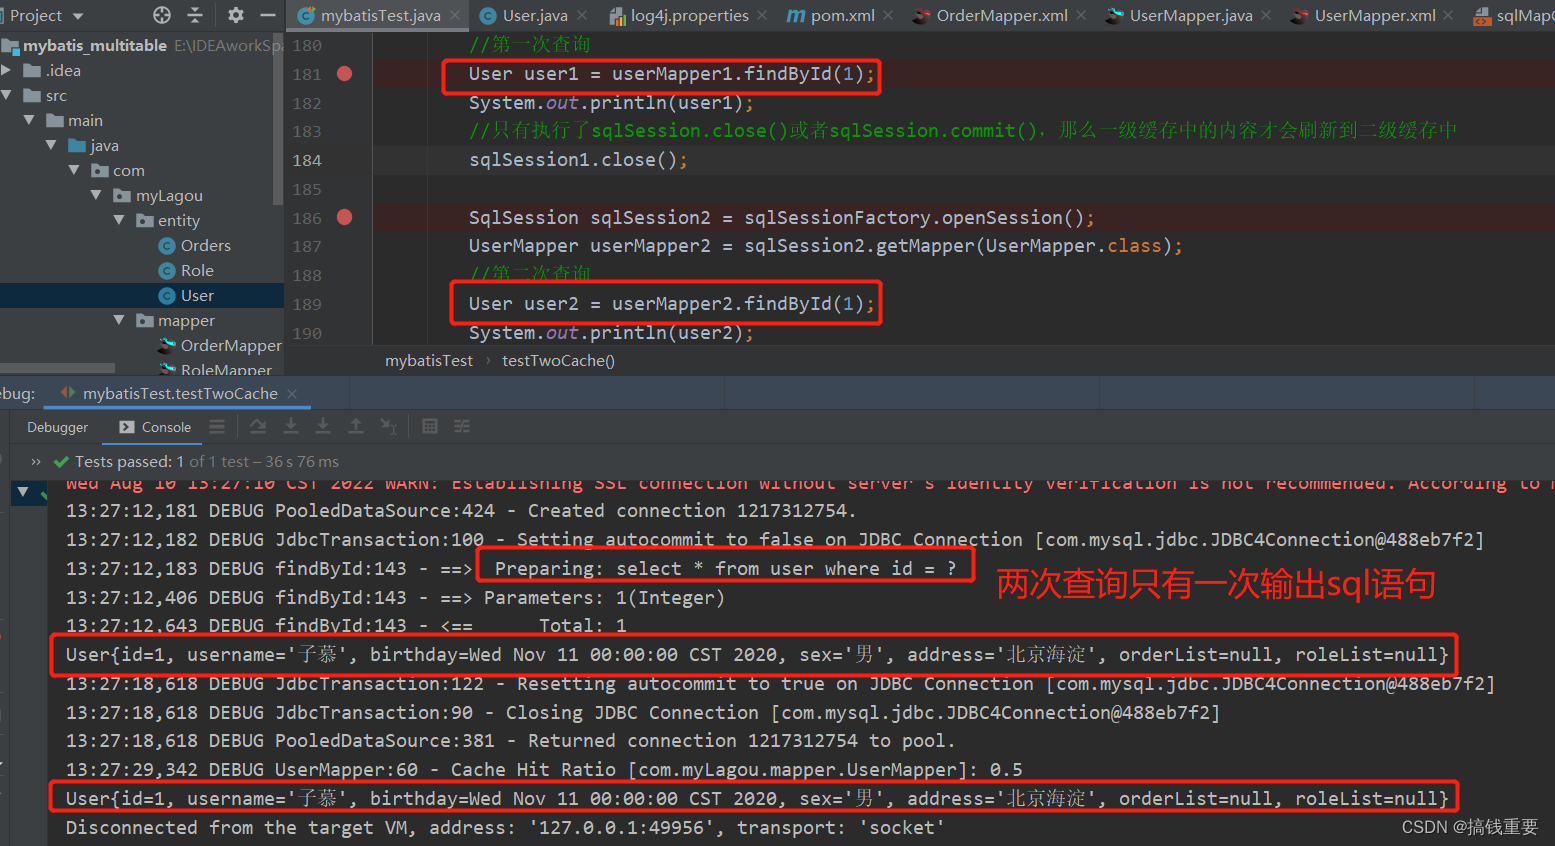The height and width of the screenshot is (846, 1555).
Task: Click the Step Out icon
Action: pos(356,427)
